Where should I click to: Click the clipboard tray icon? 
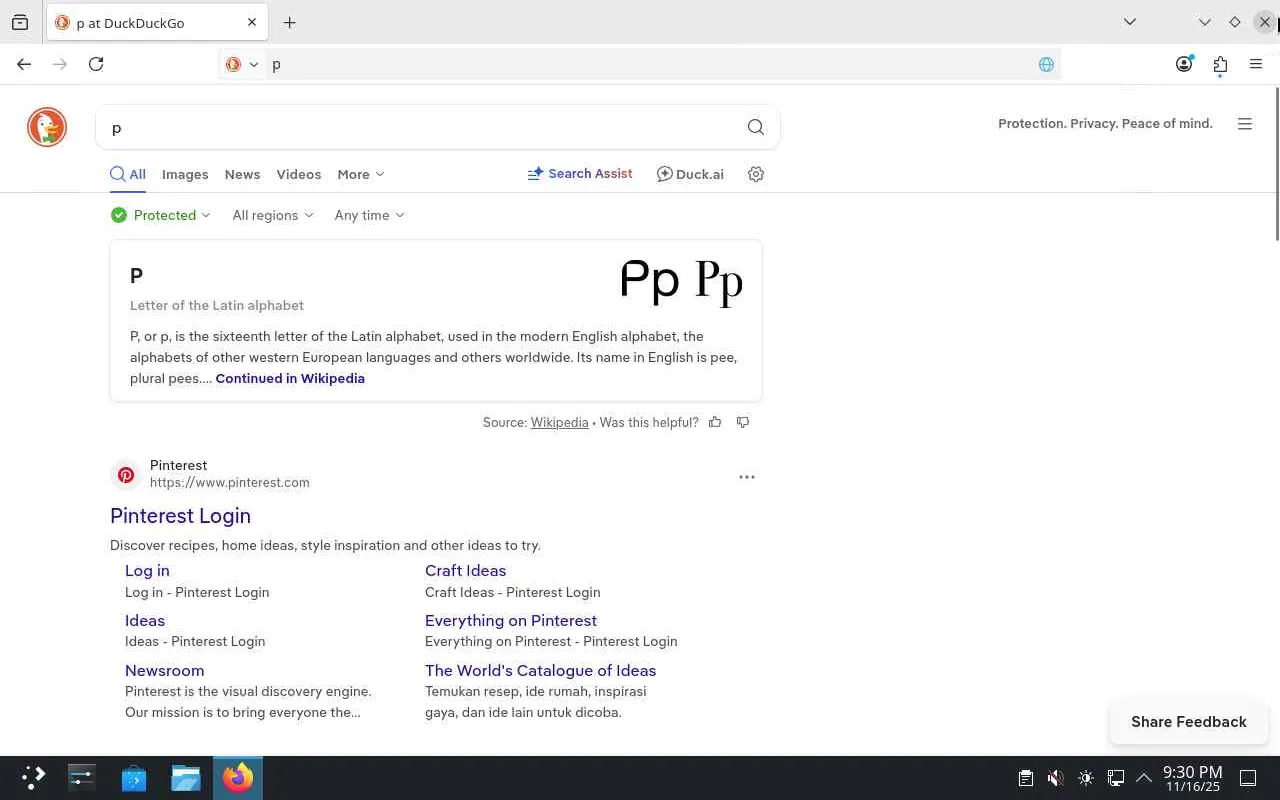1025,778
